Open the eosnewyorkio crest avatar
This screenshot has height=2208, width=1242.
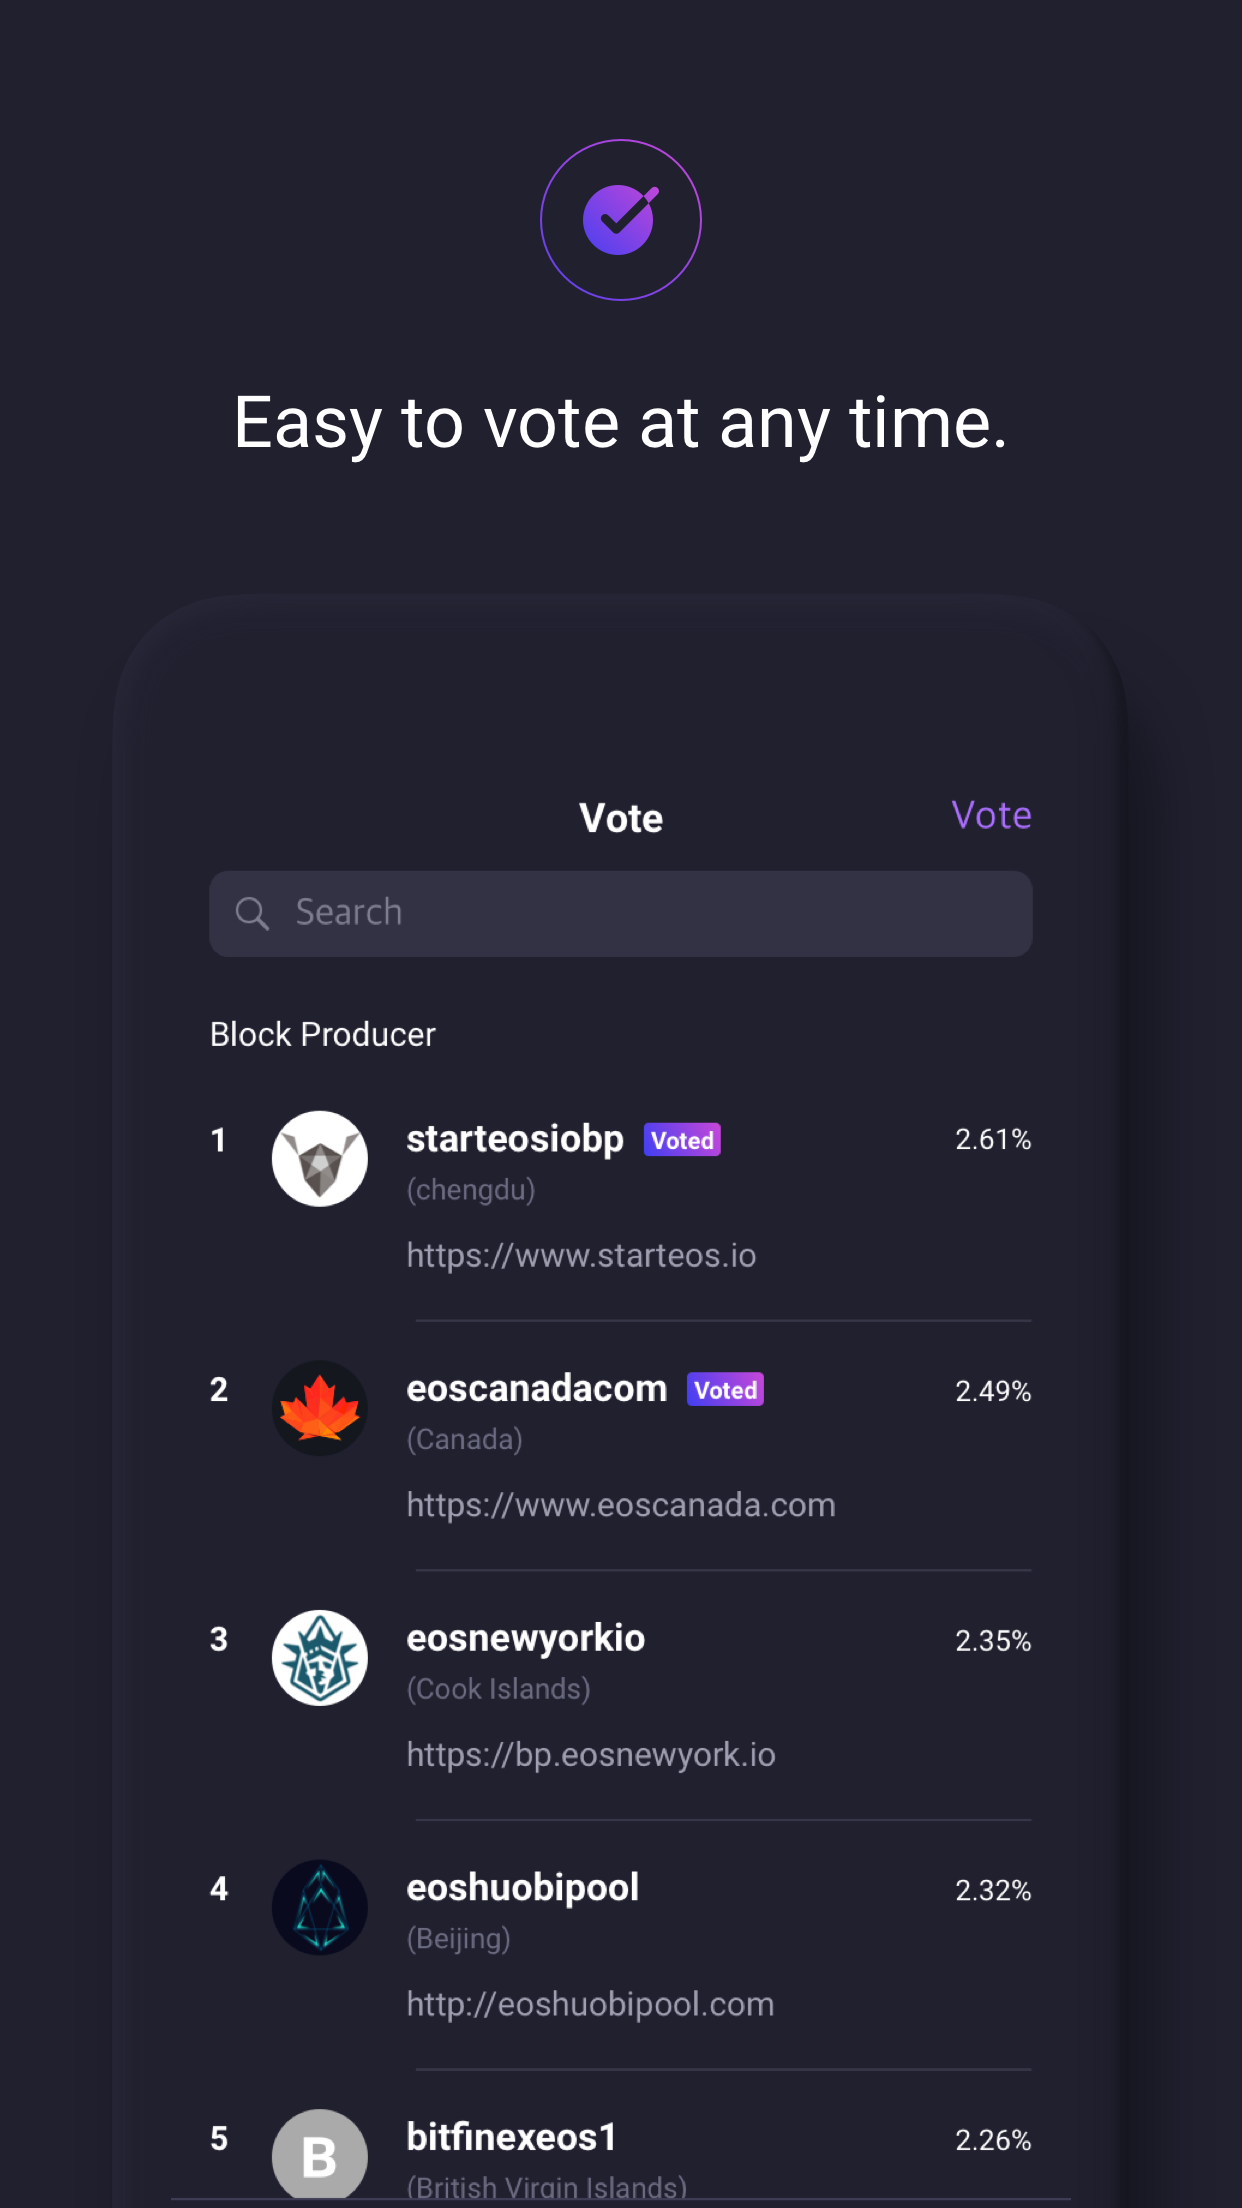point(320,1658)
